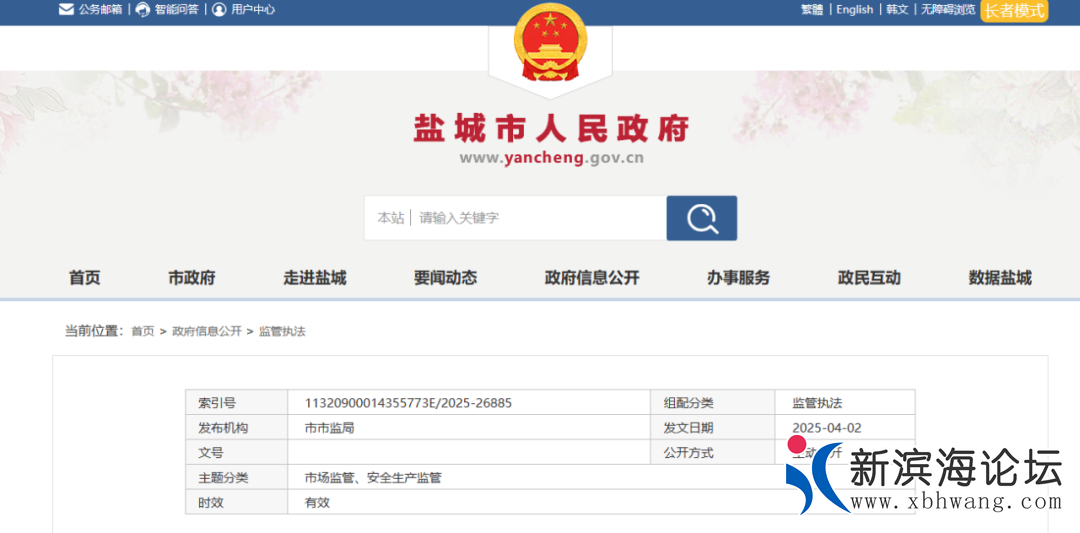Click the 公务邮箱 envelope icon
The width and height of the screenshot is (1080, 533).
point(66,10)
